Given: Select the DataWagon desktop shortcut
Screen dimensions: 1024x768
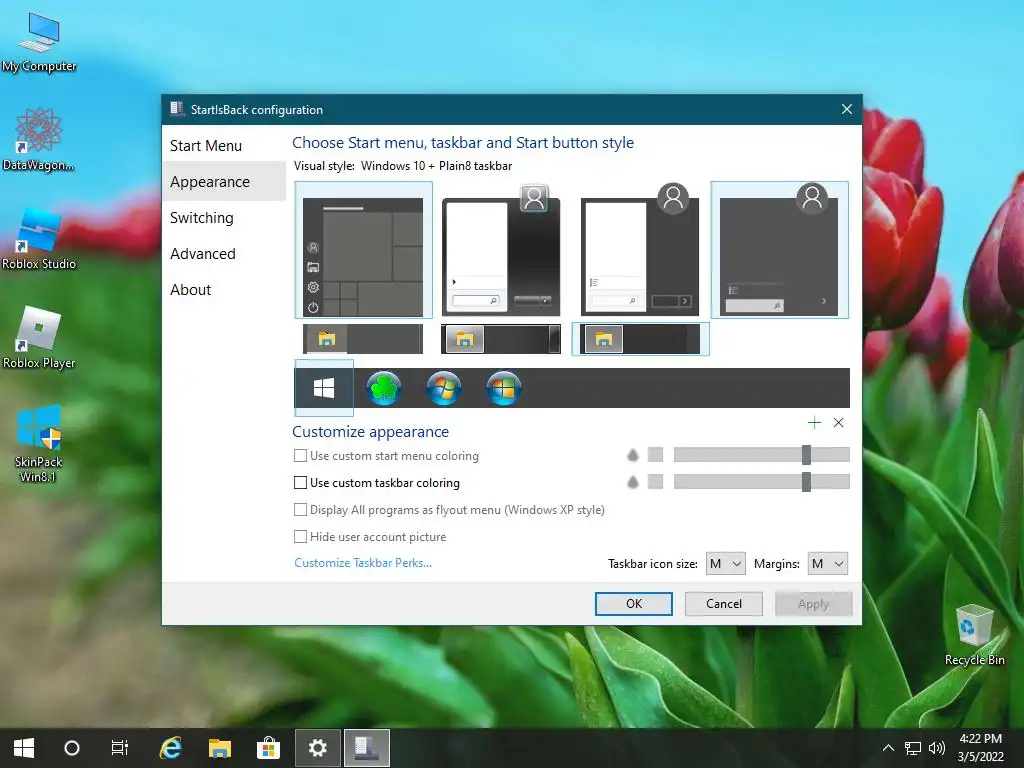Looking at the screenshot, I should pyautogui.click(x=39, y=140).
